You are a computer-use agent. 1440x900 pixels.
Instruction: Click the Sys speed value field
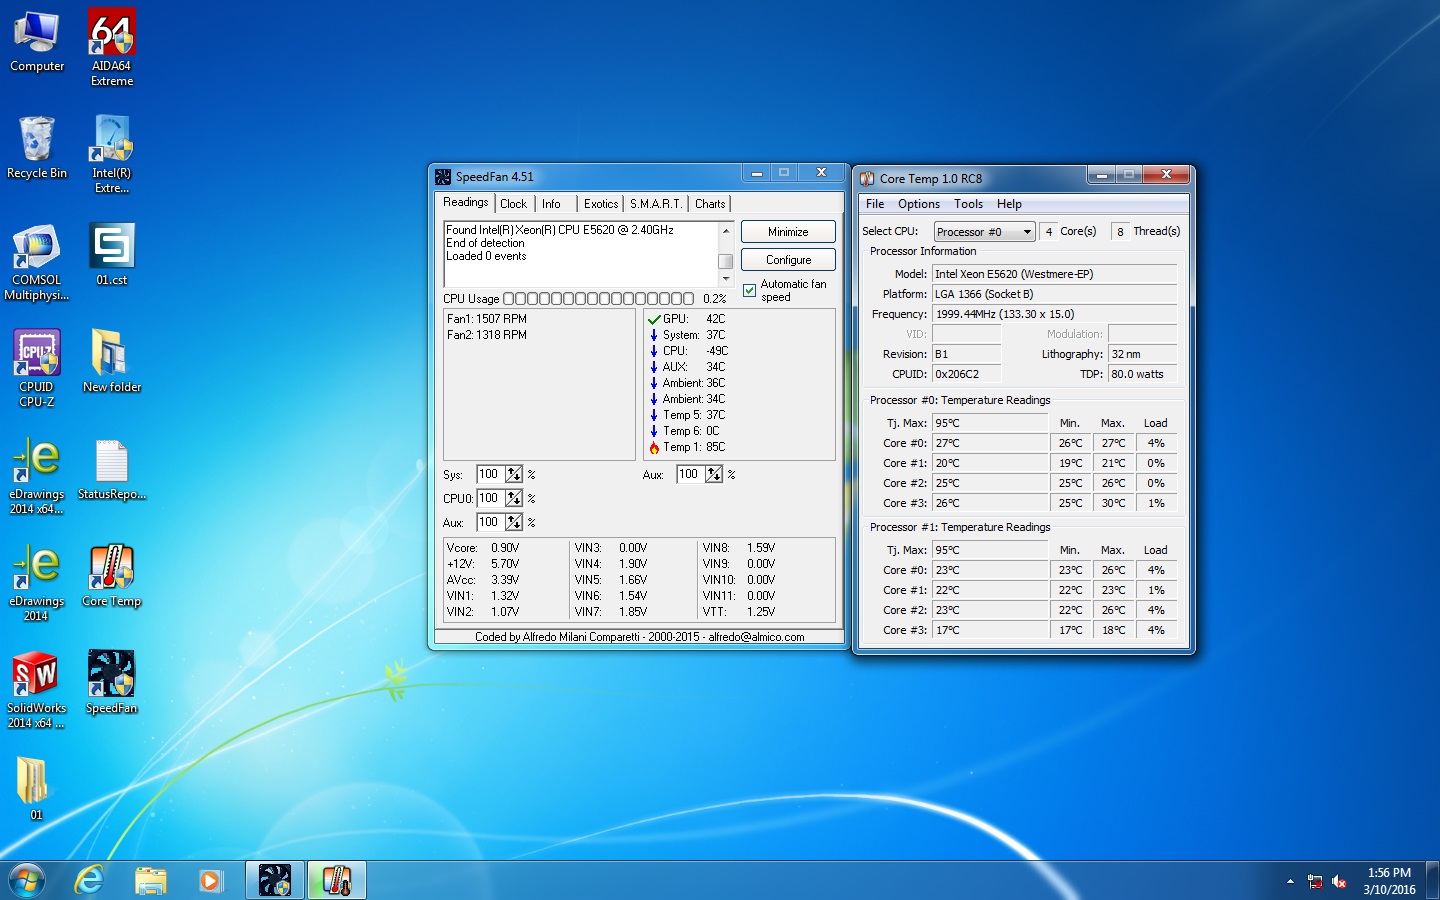click(x=490, y=474)
